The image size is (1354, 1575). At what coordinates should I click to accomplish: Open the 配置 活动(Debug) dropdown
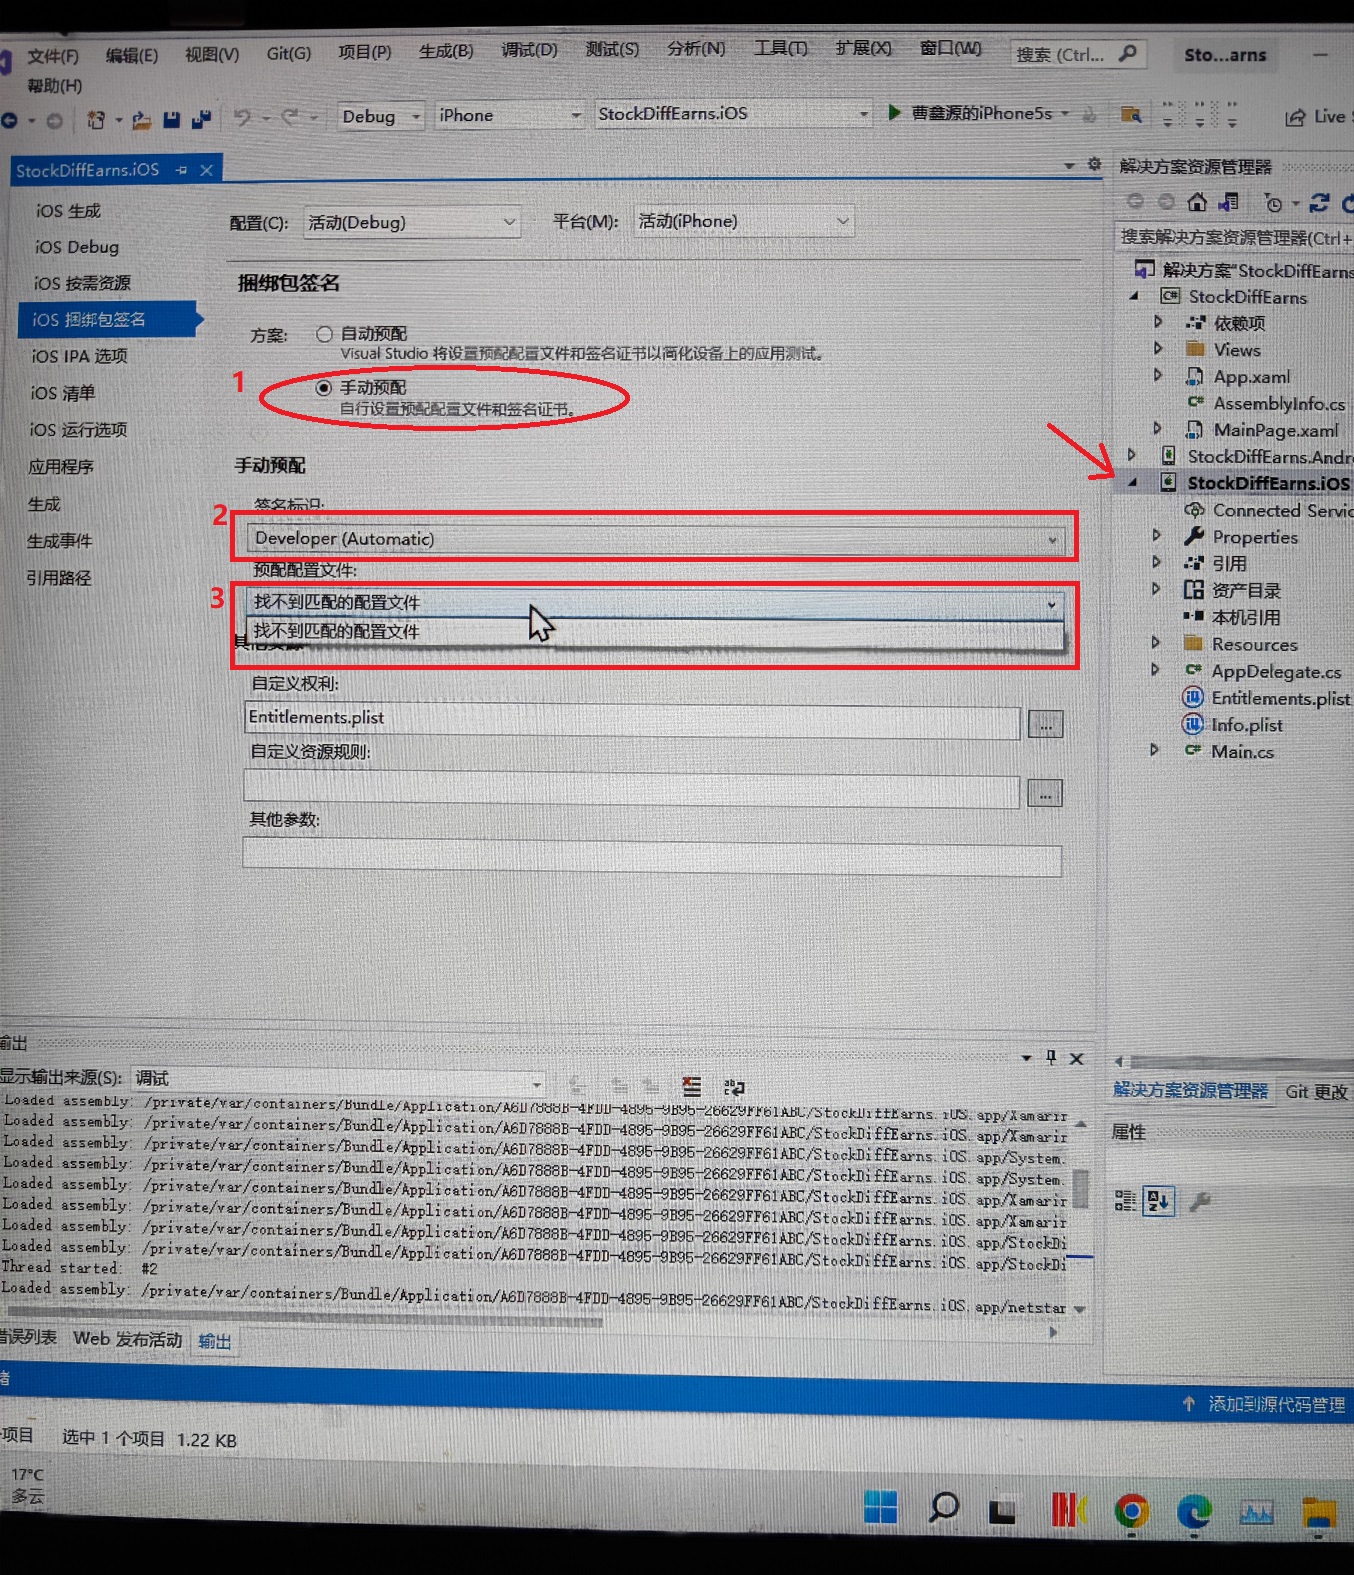[411, 222]
